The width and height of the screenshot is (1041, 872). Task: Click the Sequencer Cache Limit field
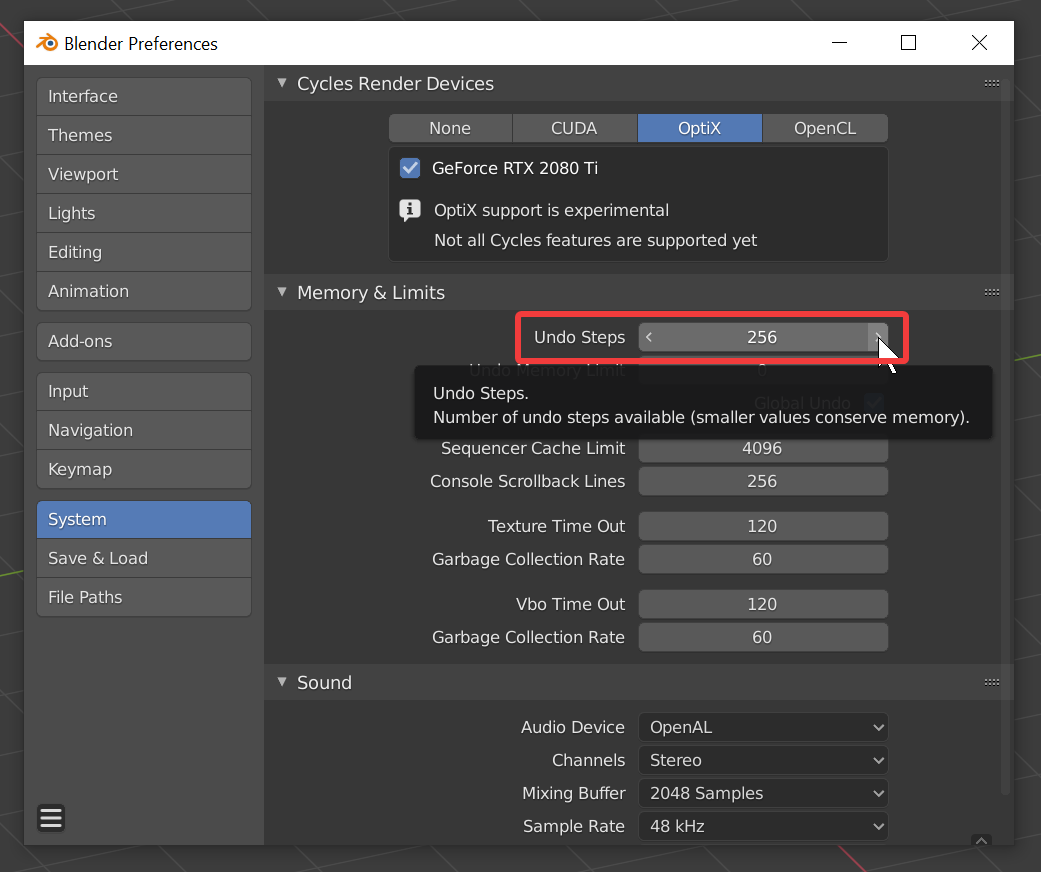click(x=763, y=448)
